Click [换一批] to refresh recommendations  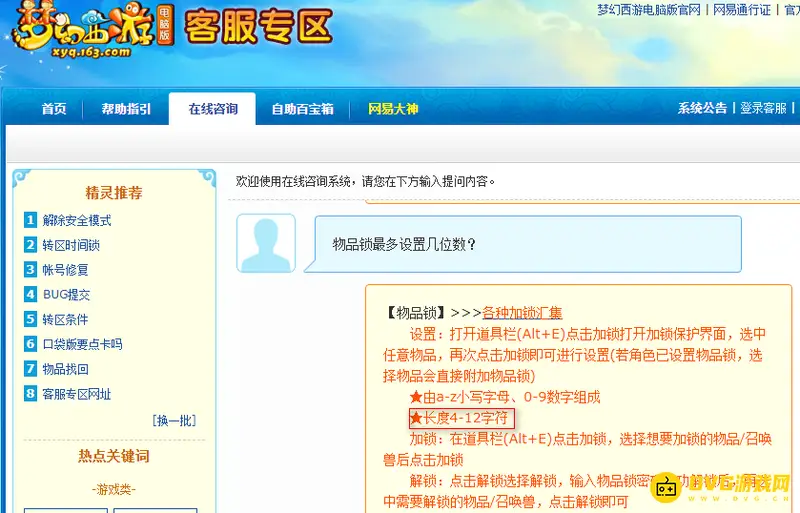pos(174,421)
